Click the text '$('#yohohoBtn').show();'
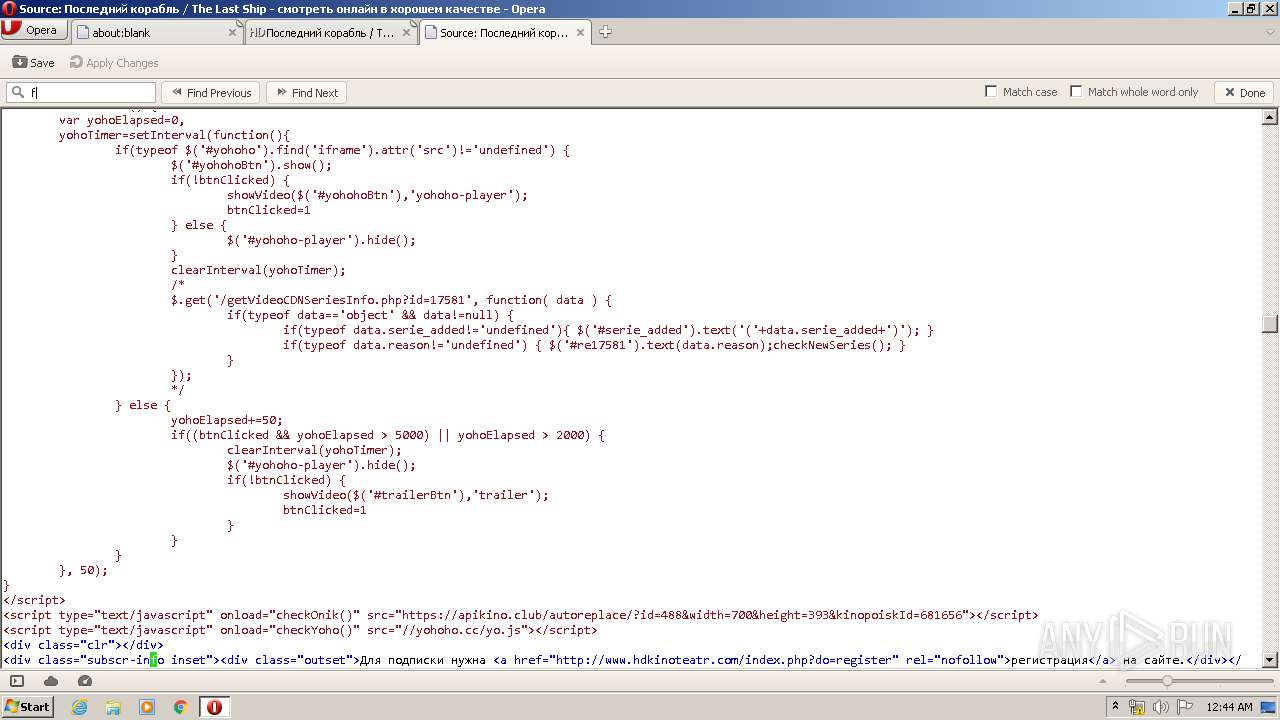 click(x=251, y=165)
